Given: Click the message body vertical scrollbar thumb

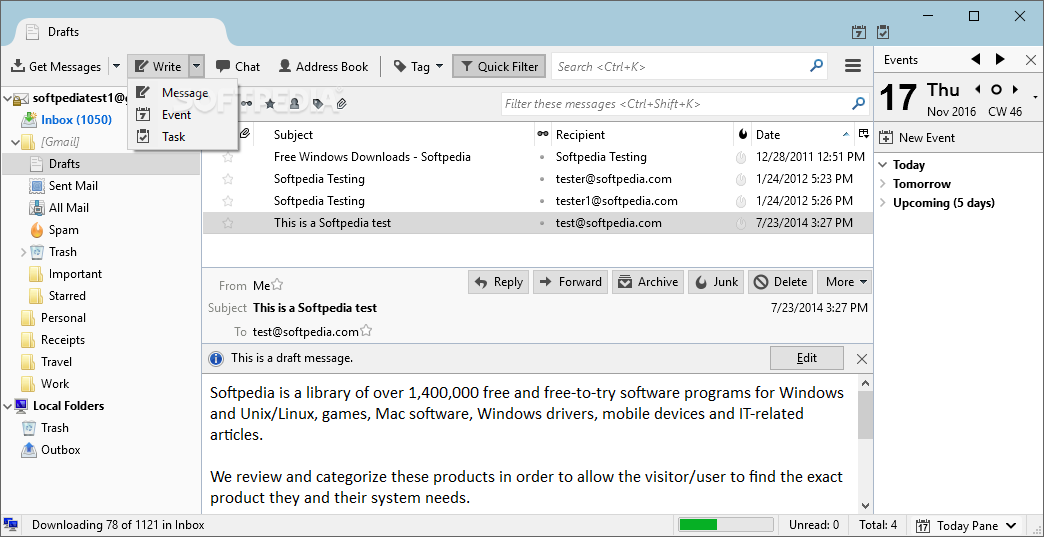Looking at the screenshot, I should click(x=865, y=415).
